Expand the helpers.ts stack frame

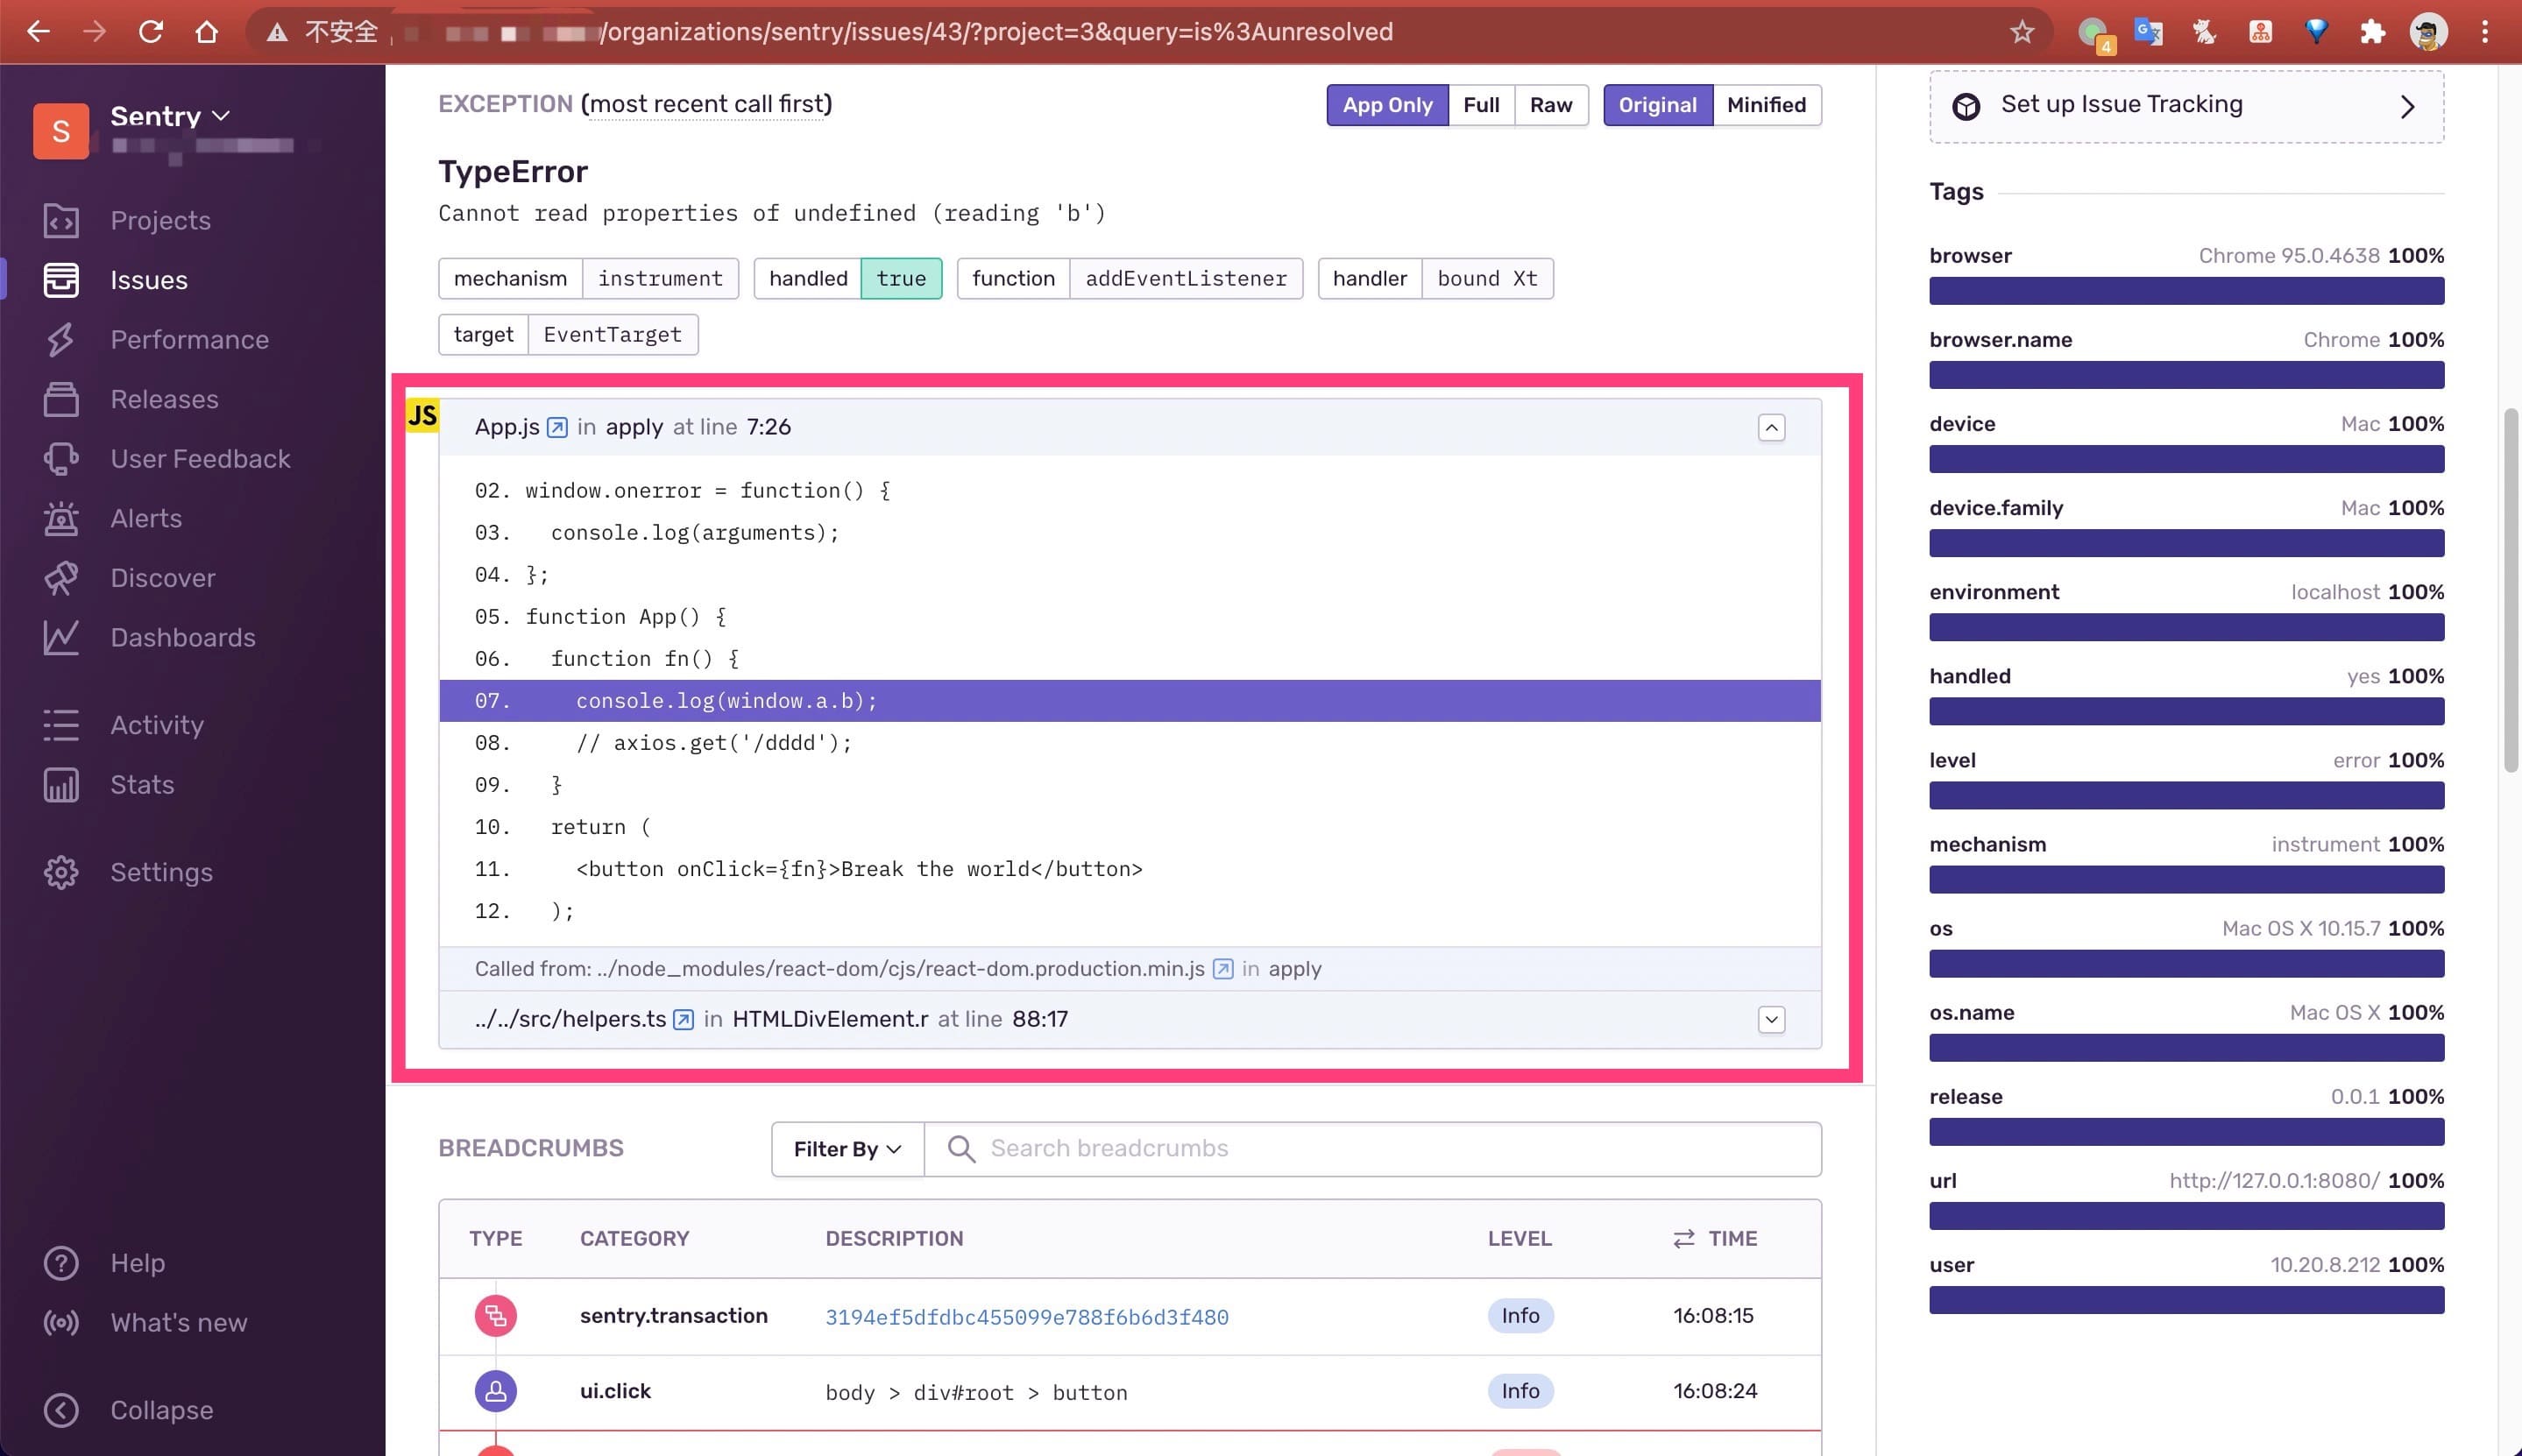pyautogui.click(x=1770, y=1019)
